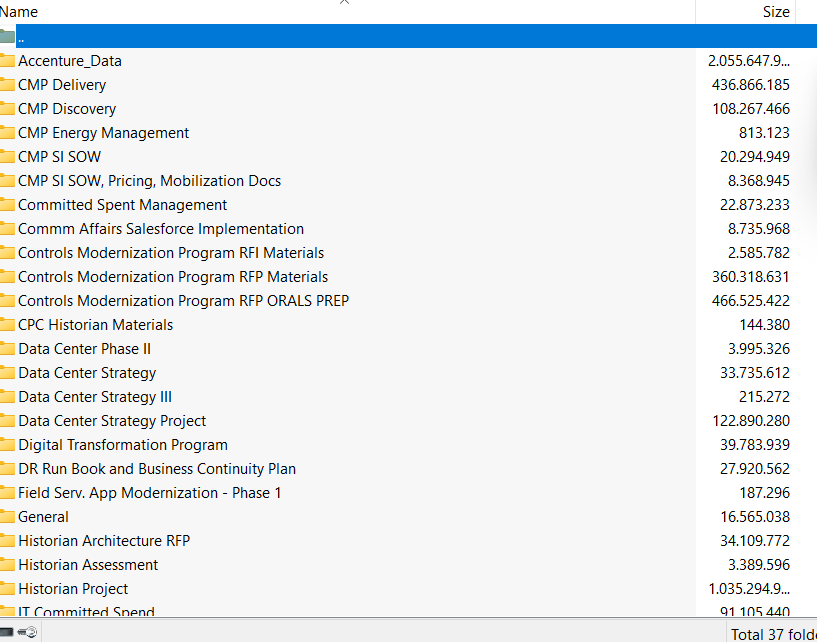Click the General folder icon
Screen dimensions: 817x642
[x=8, y=517]
